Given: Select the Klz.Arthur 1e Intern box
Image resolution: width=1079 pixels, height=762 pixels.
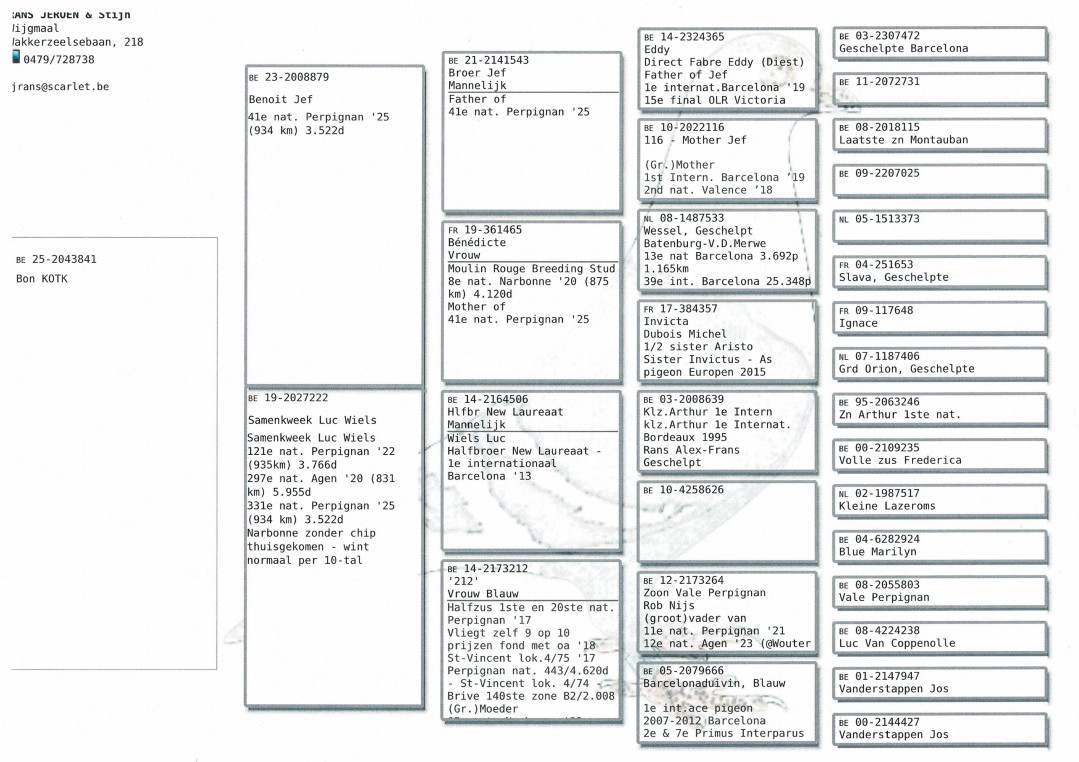Looking at the screenshot, I should (728, 430).
